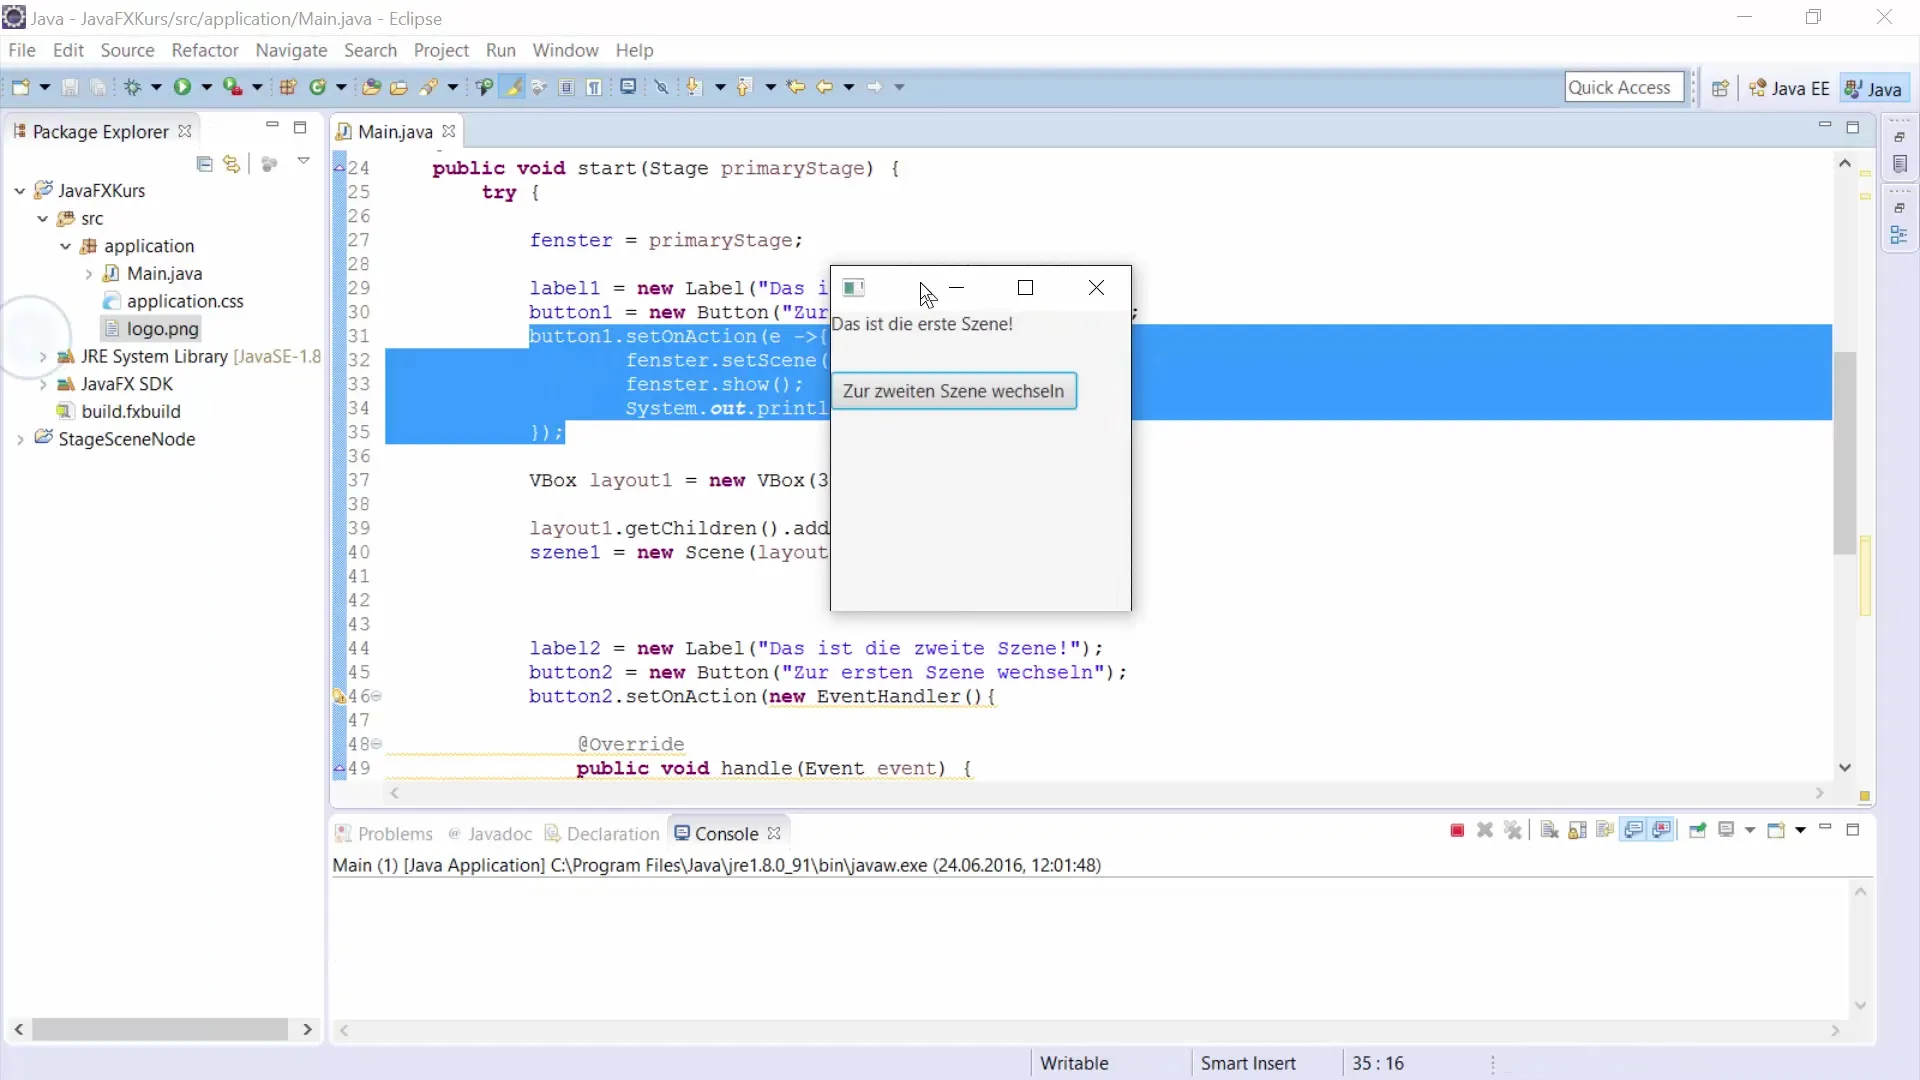1920x1080 pixels.
Task: Collapse the src folder node
Action: (x=43, y=218)
